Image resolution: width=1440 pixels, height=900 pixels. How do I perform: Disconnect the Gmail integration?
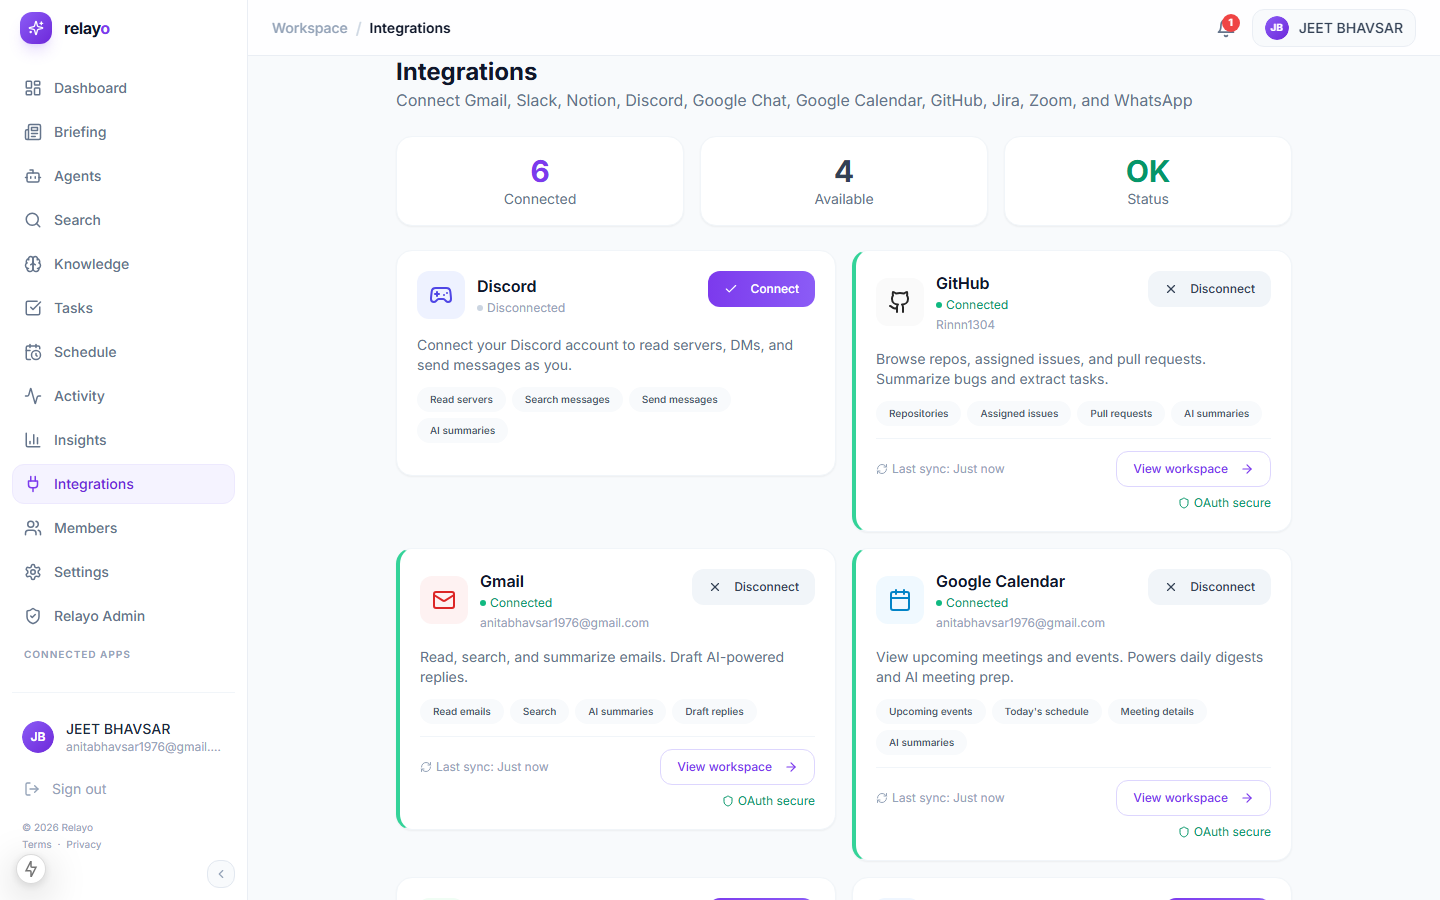[753, 587]
